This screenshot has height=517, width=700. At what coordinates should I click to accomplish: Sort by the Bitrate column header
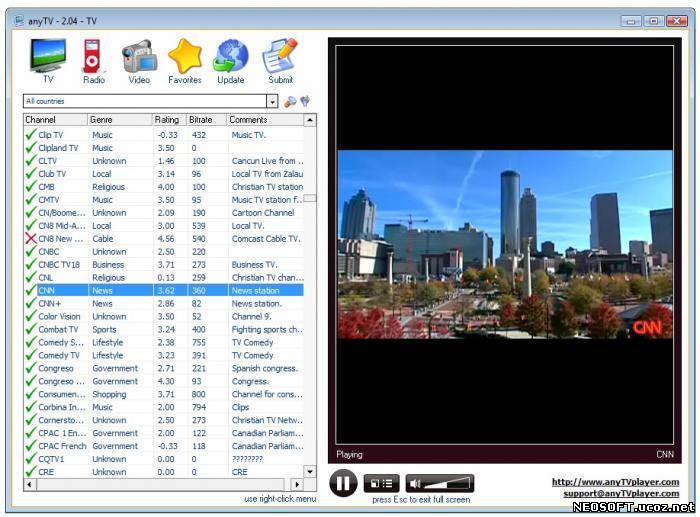(x=206, y=120)
